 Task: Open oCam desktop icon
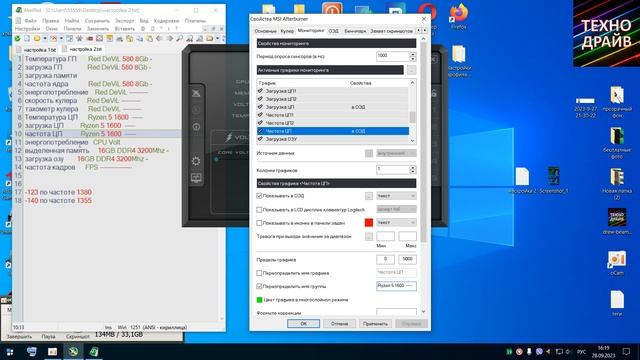(x=617, y=263)
